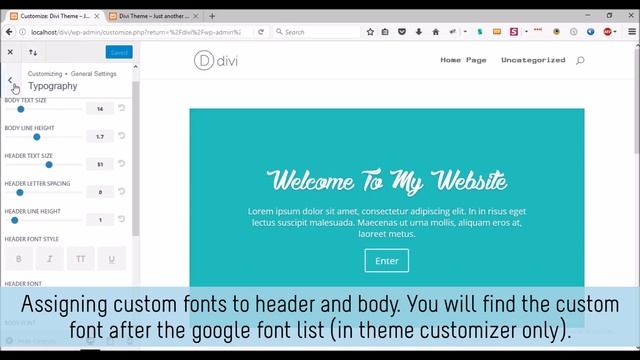Open the bookmarks list clipboard icon
Viewport: 640px width, 360px height.
pos(385,32)
